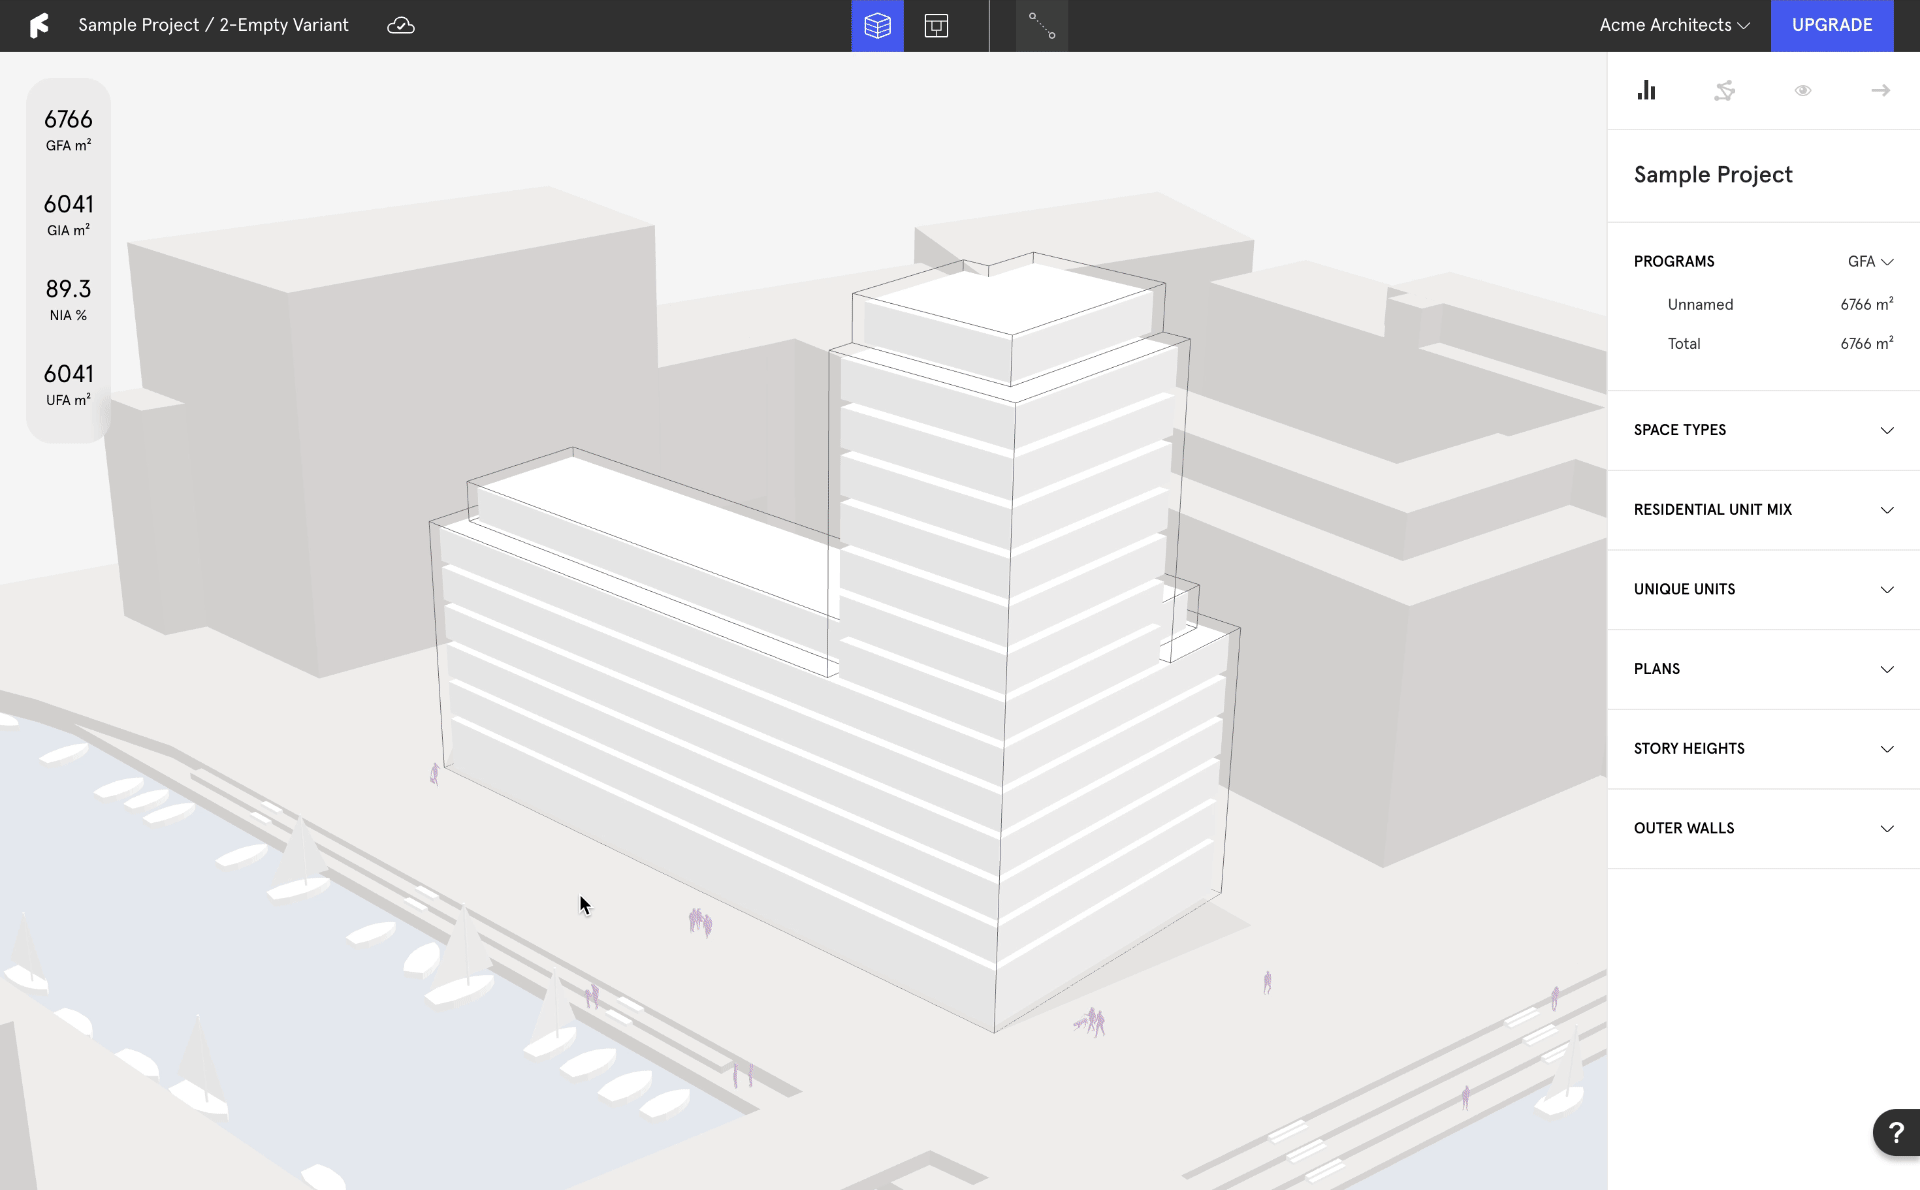Expand the Plans section
Image resolution: width=1920 pixels, height=1190 pixels.
coord(1763,669)
